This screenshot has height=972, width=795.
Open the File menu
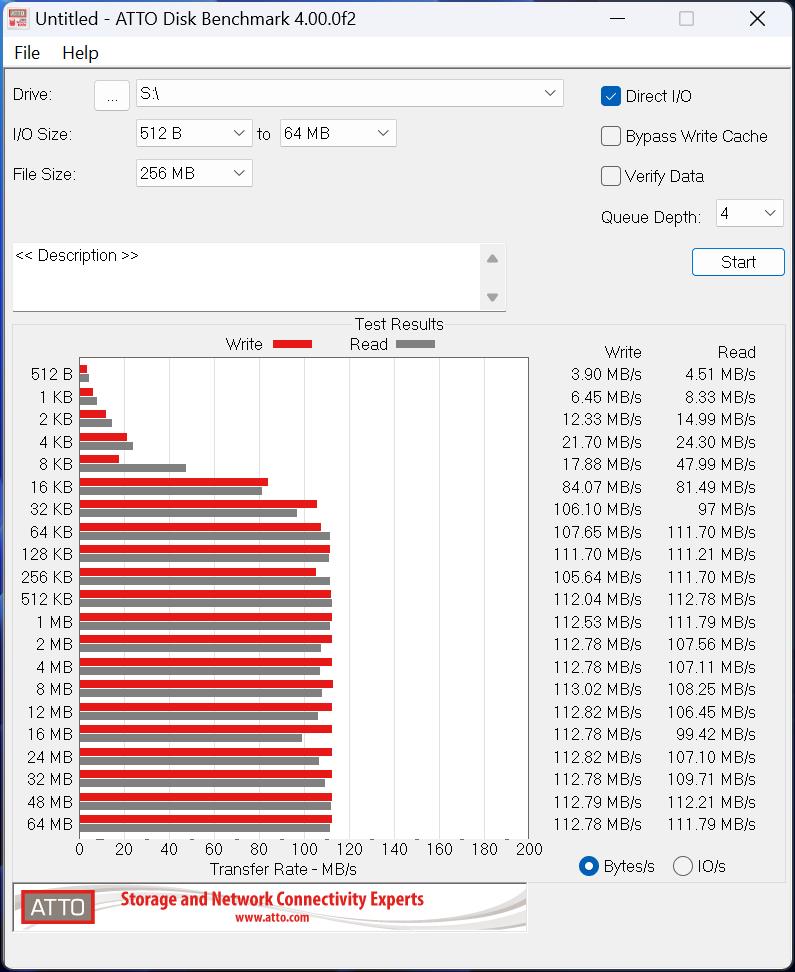[27, 53]
